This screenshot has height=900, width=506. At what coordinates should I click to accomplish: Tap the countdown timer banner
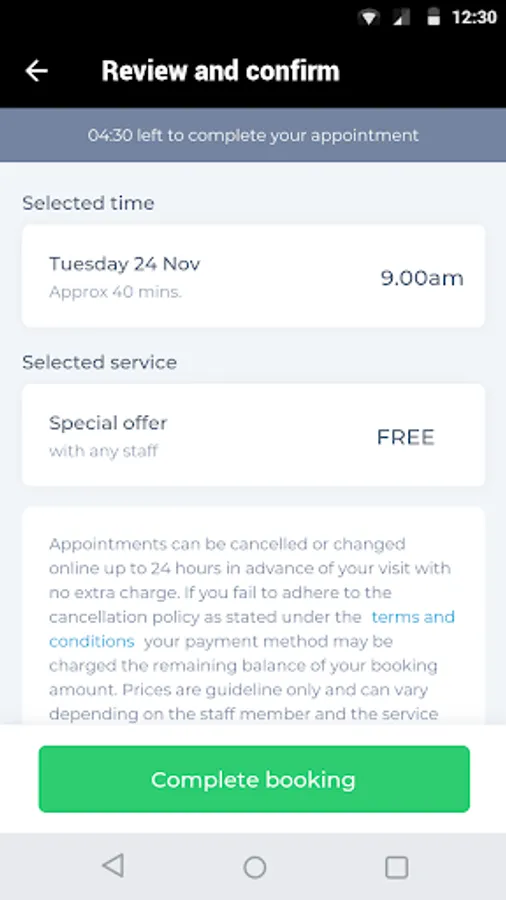coord(253,135)
